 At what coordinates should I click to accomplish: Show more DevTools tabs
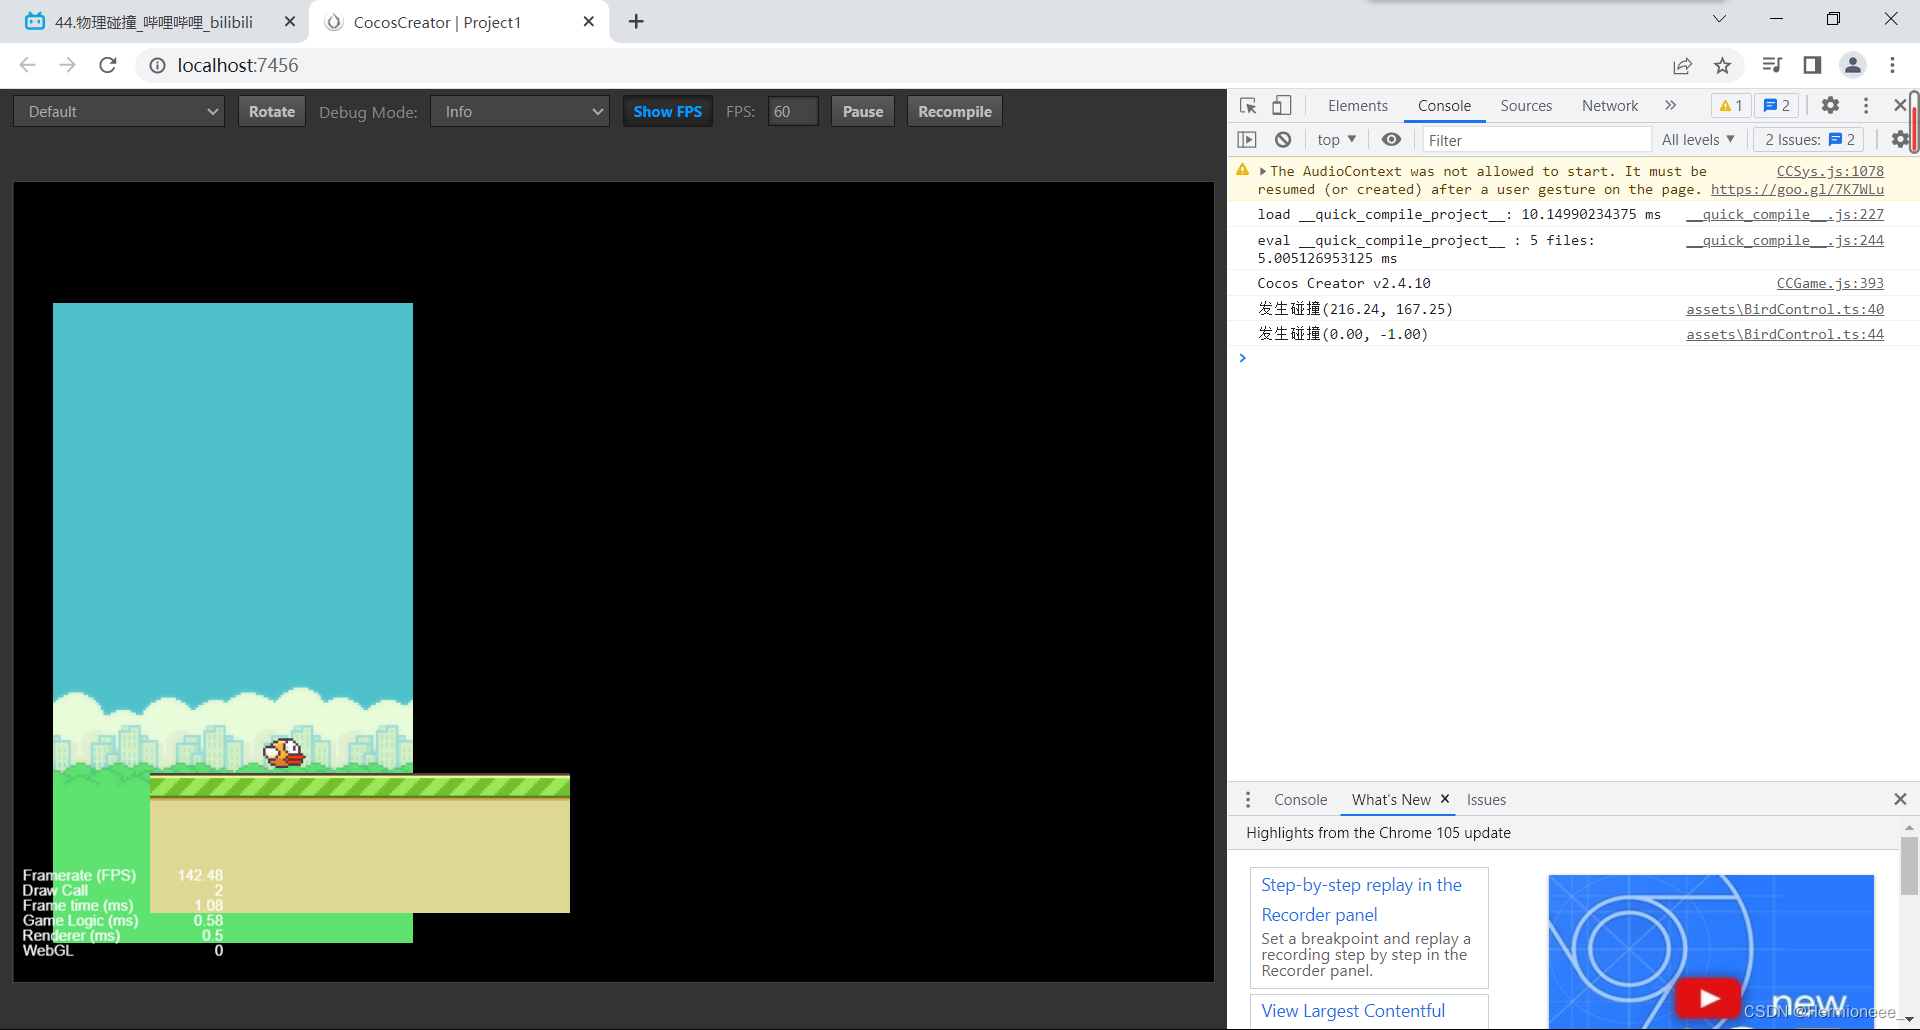click(x=1670, y=105)
